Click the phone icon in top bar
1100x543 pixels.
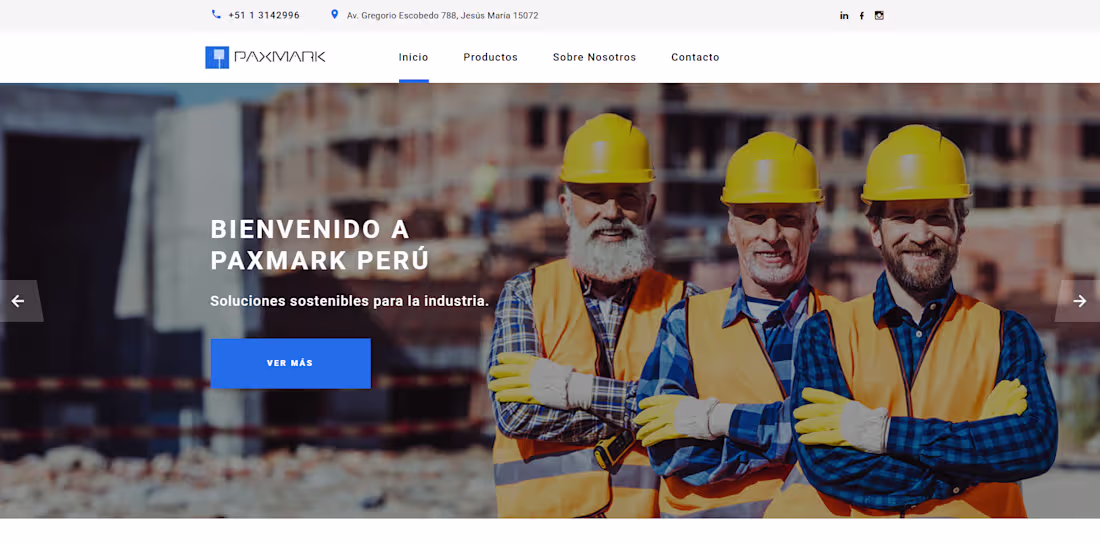point(216,14)
